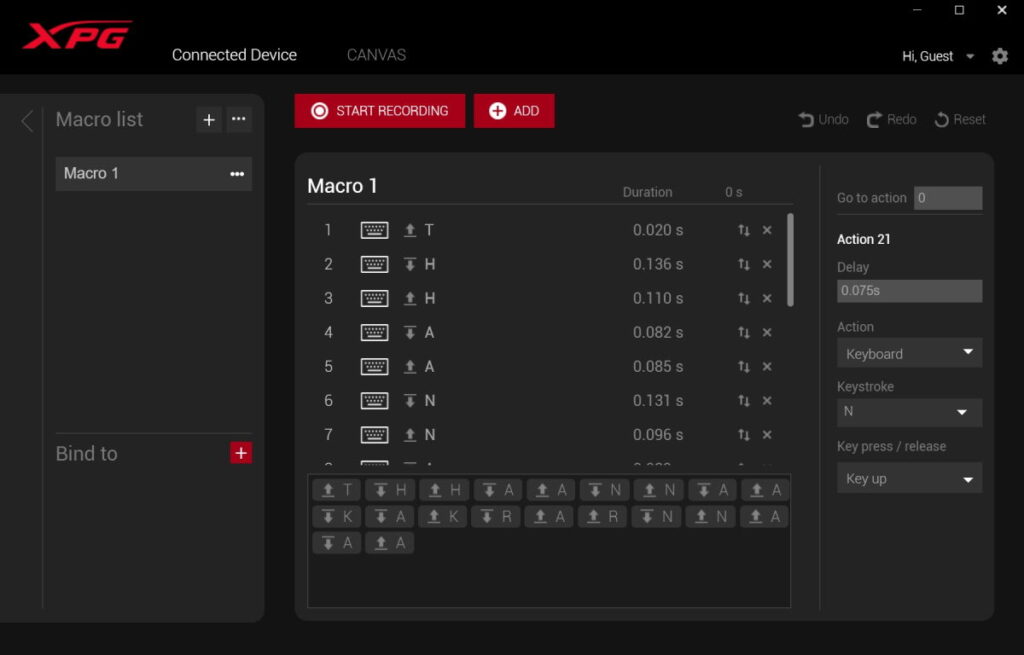Screen dimensions: 1024x655
Task: Click the Undo button
Action: click(823, 119)
